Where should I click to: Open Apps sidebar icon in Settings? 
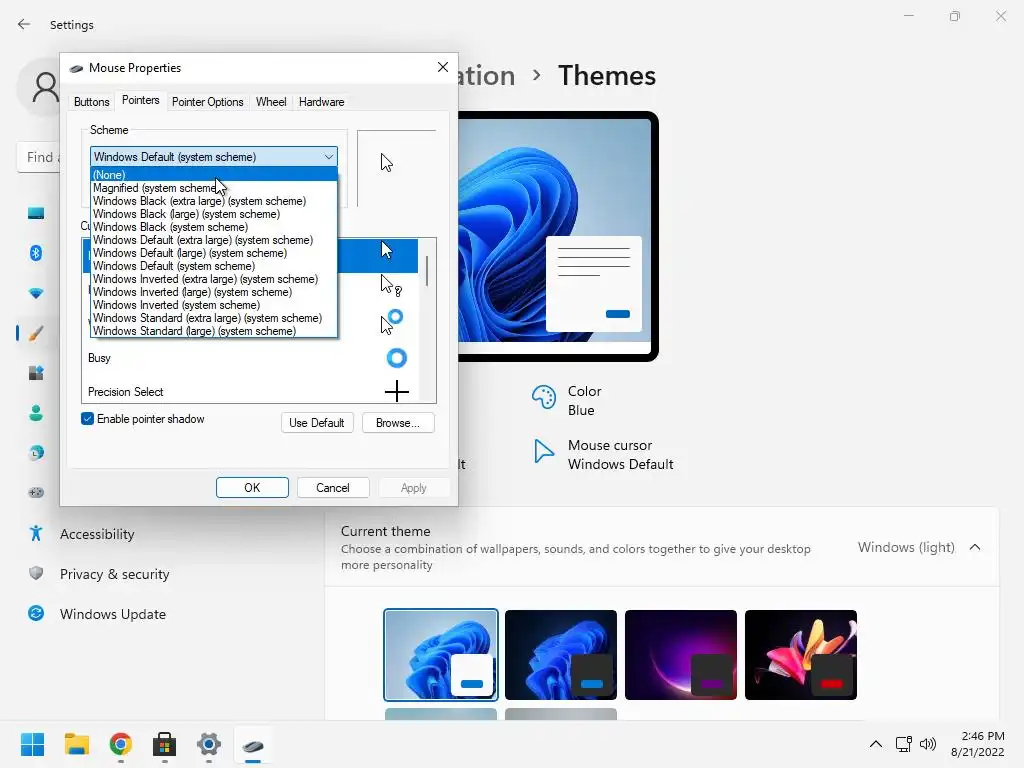click(36, 373)
